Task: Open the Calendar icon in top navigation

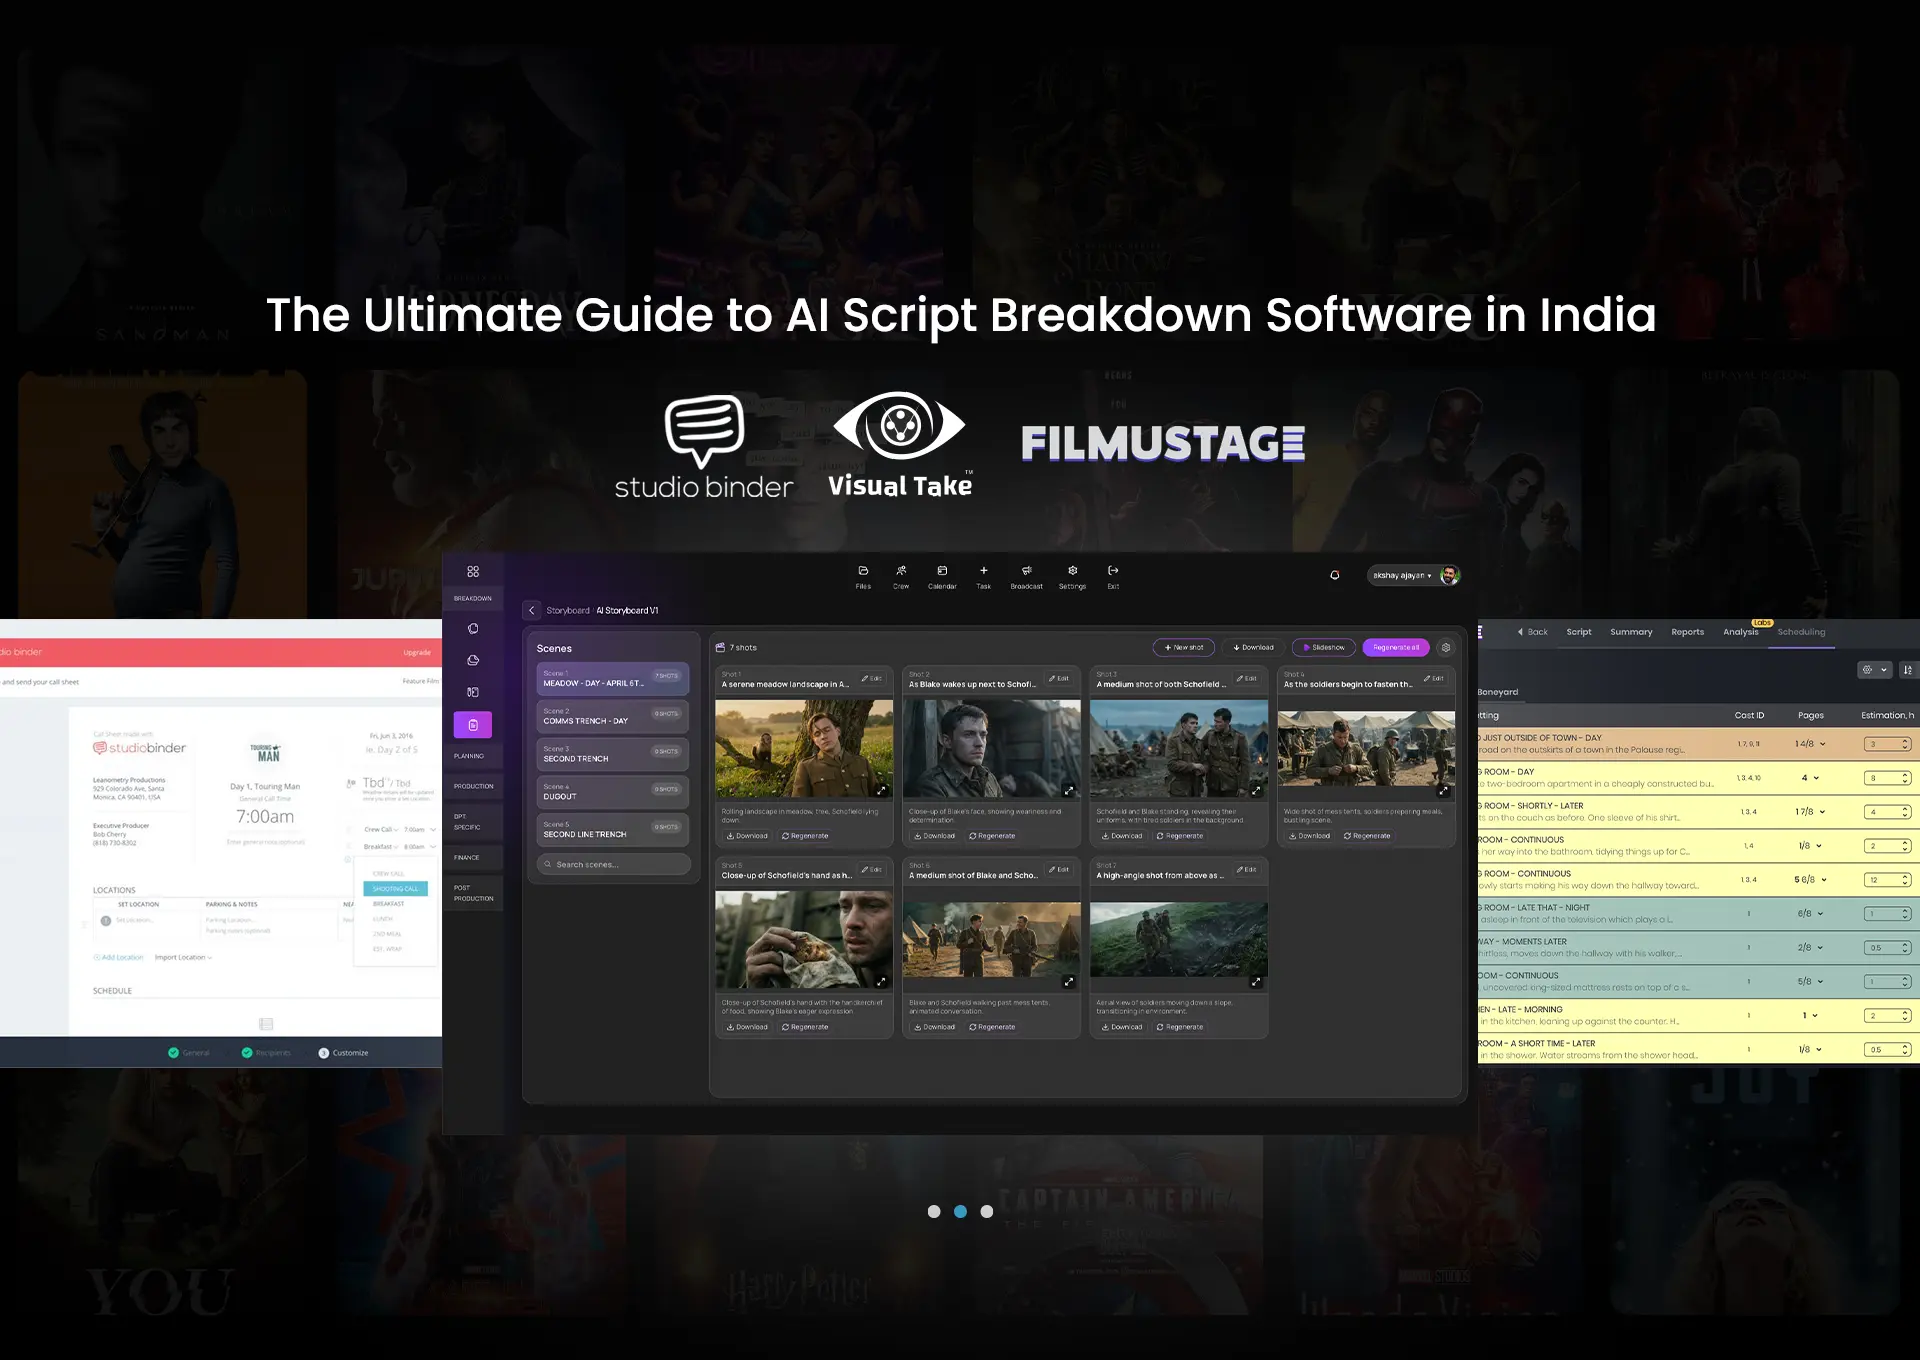Action: pos(942,571)
